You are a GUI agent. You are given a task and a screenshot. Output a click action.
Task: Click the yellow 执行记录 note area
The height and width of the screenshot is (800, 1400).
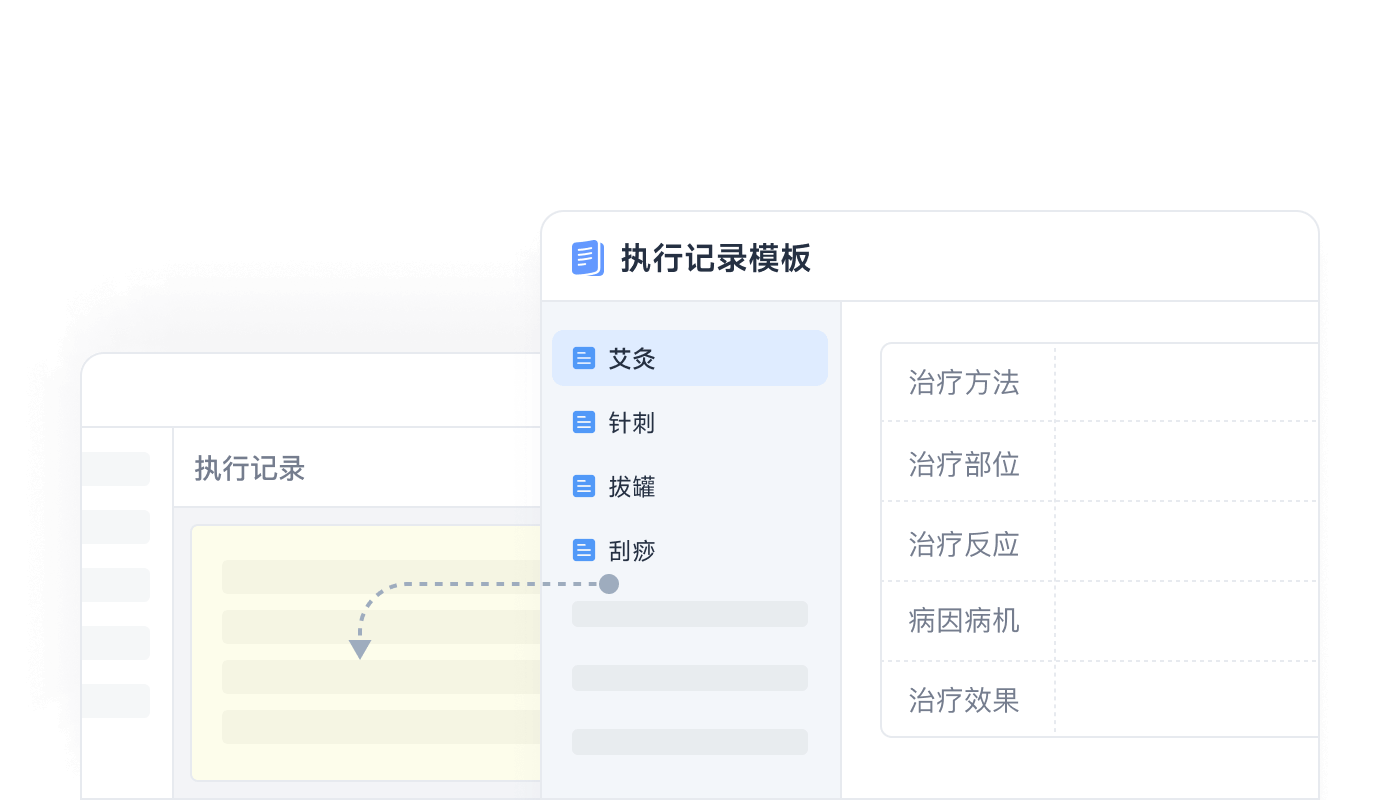366,652
